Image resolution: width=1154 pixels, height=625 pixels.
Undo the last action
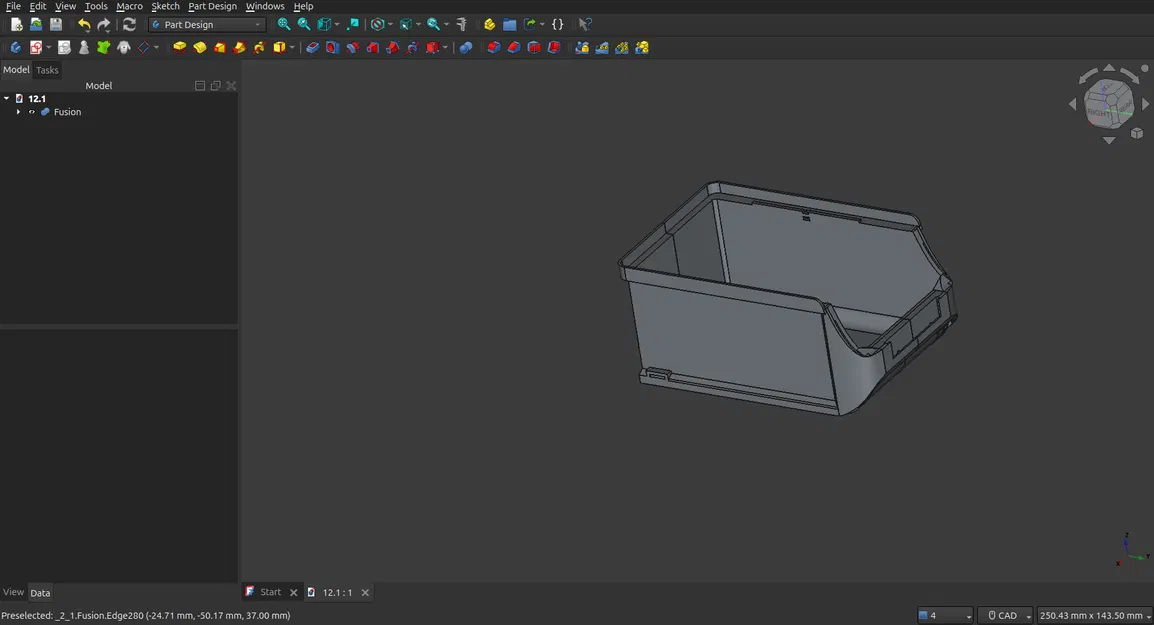[83, 24]
